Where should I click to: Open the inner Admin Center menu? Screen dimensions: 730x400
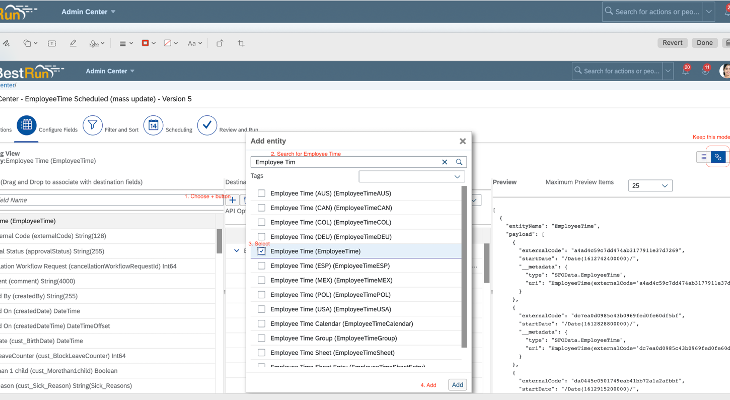(110, 71)
